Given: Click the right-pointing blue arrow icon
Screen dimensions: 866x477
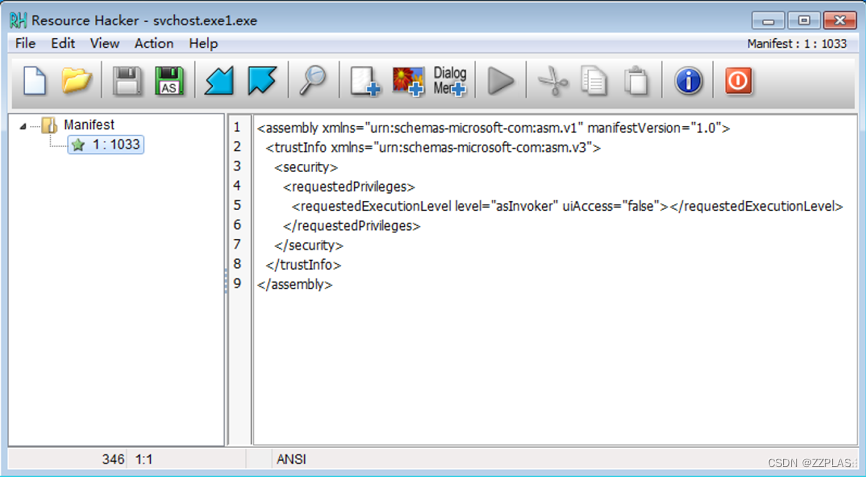Looking at the screenshot, I should (262, 81).
